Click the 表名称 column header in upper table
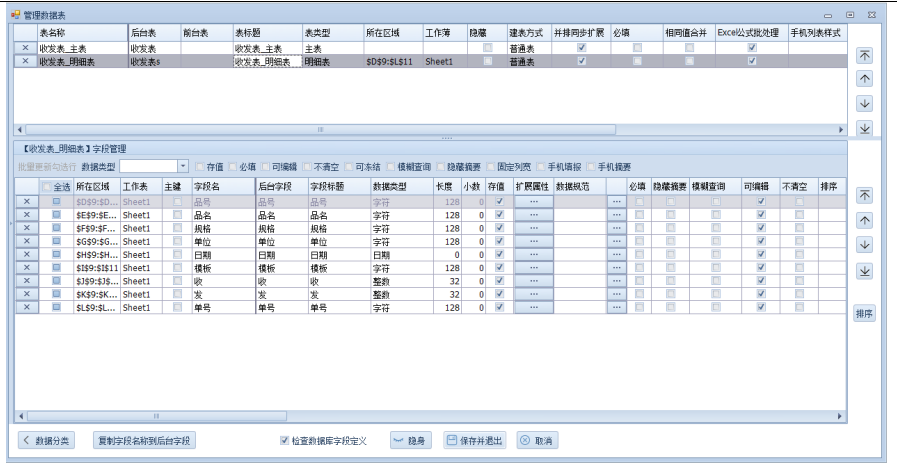 80,33
